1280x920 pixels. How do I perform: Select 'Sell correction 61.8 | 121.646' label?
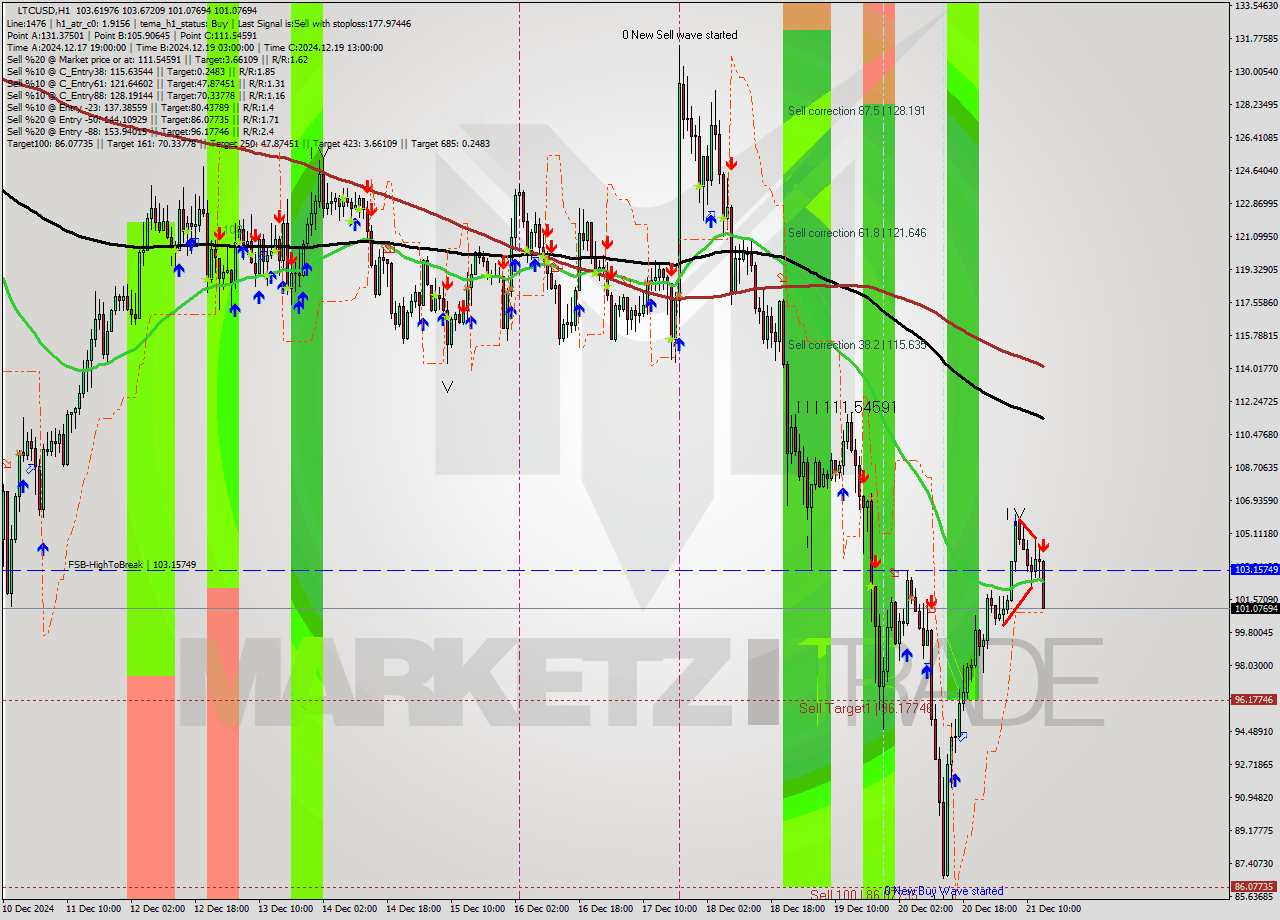[857, 233]
